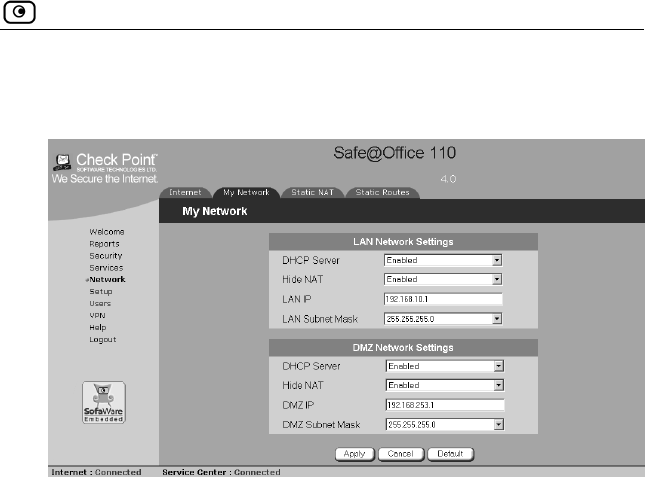
Task: Open Security from the sidebar
Action: pos(106,256)
